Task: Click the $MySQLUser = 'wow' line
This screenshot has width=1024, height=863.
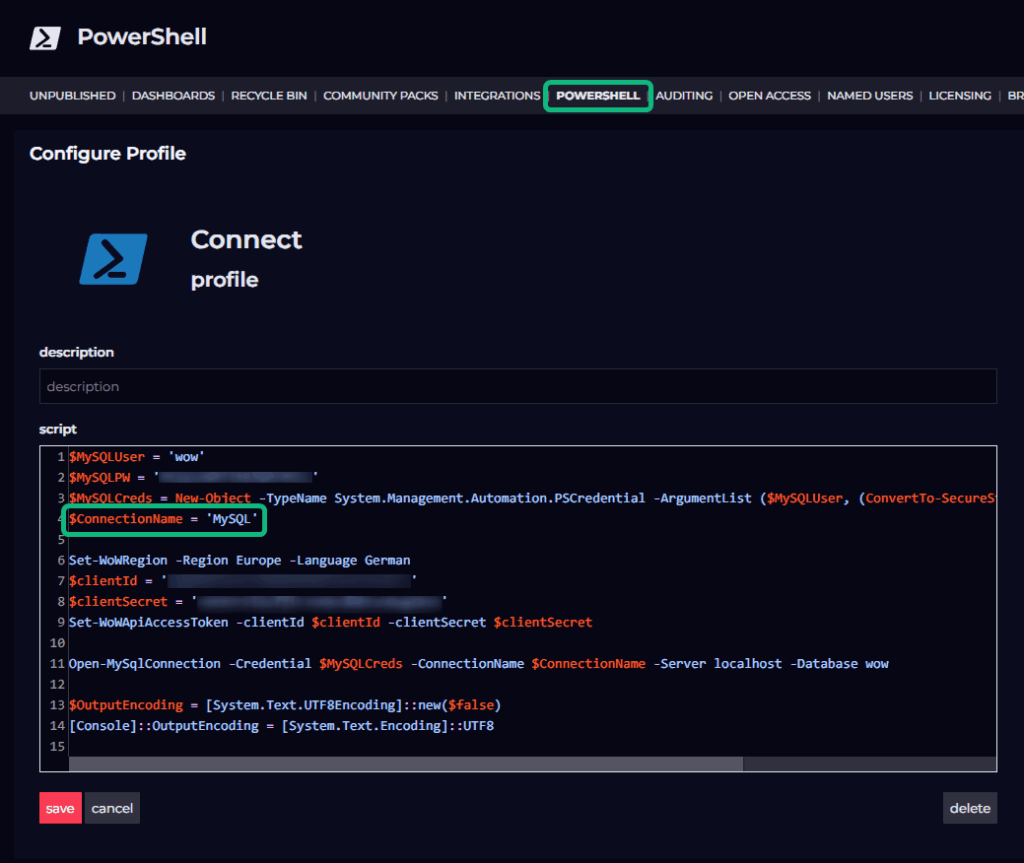Action: click(136, 457)
